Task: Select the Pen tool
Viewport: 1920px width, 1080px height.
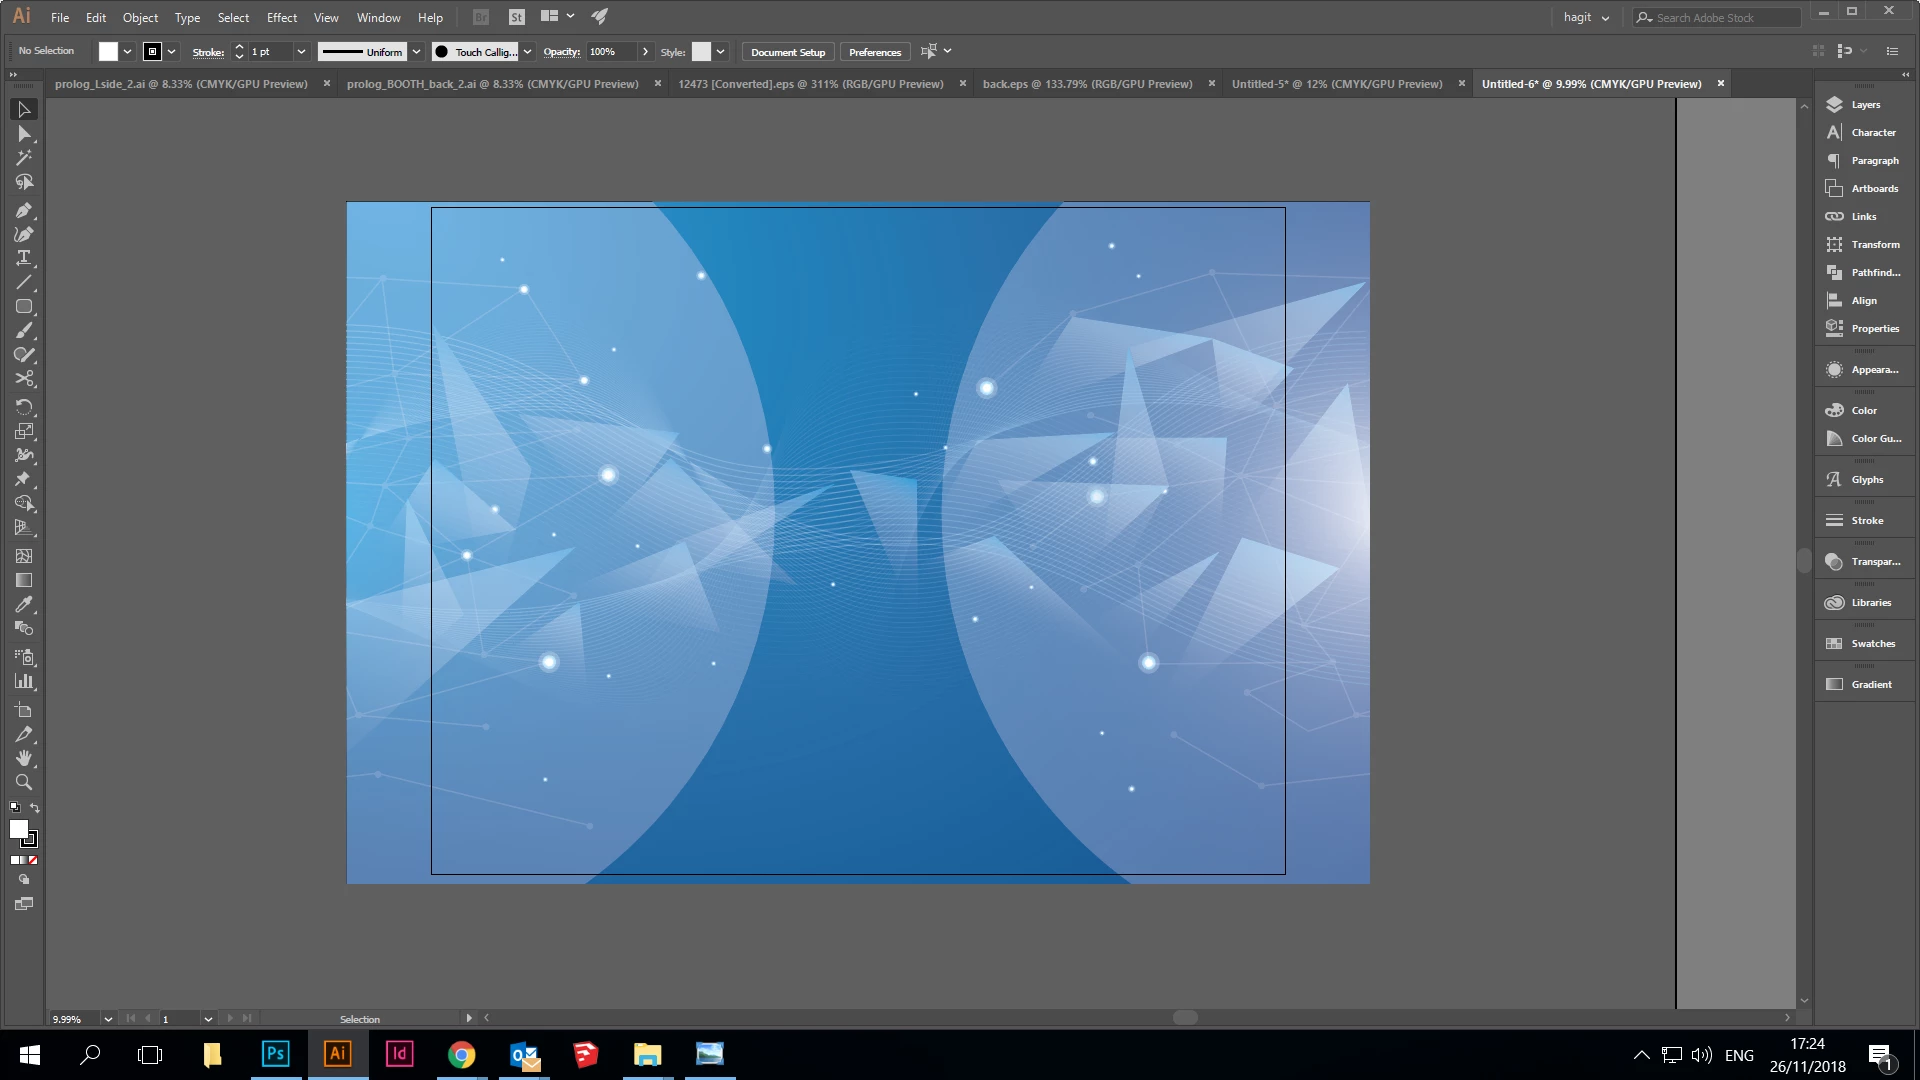Action: click(x=24, y=211)
